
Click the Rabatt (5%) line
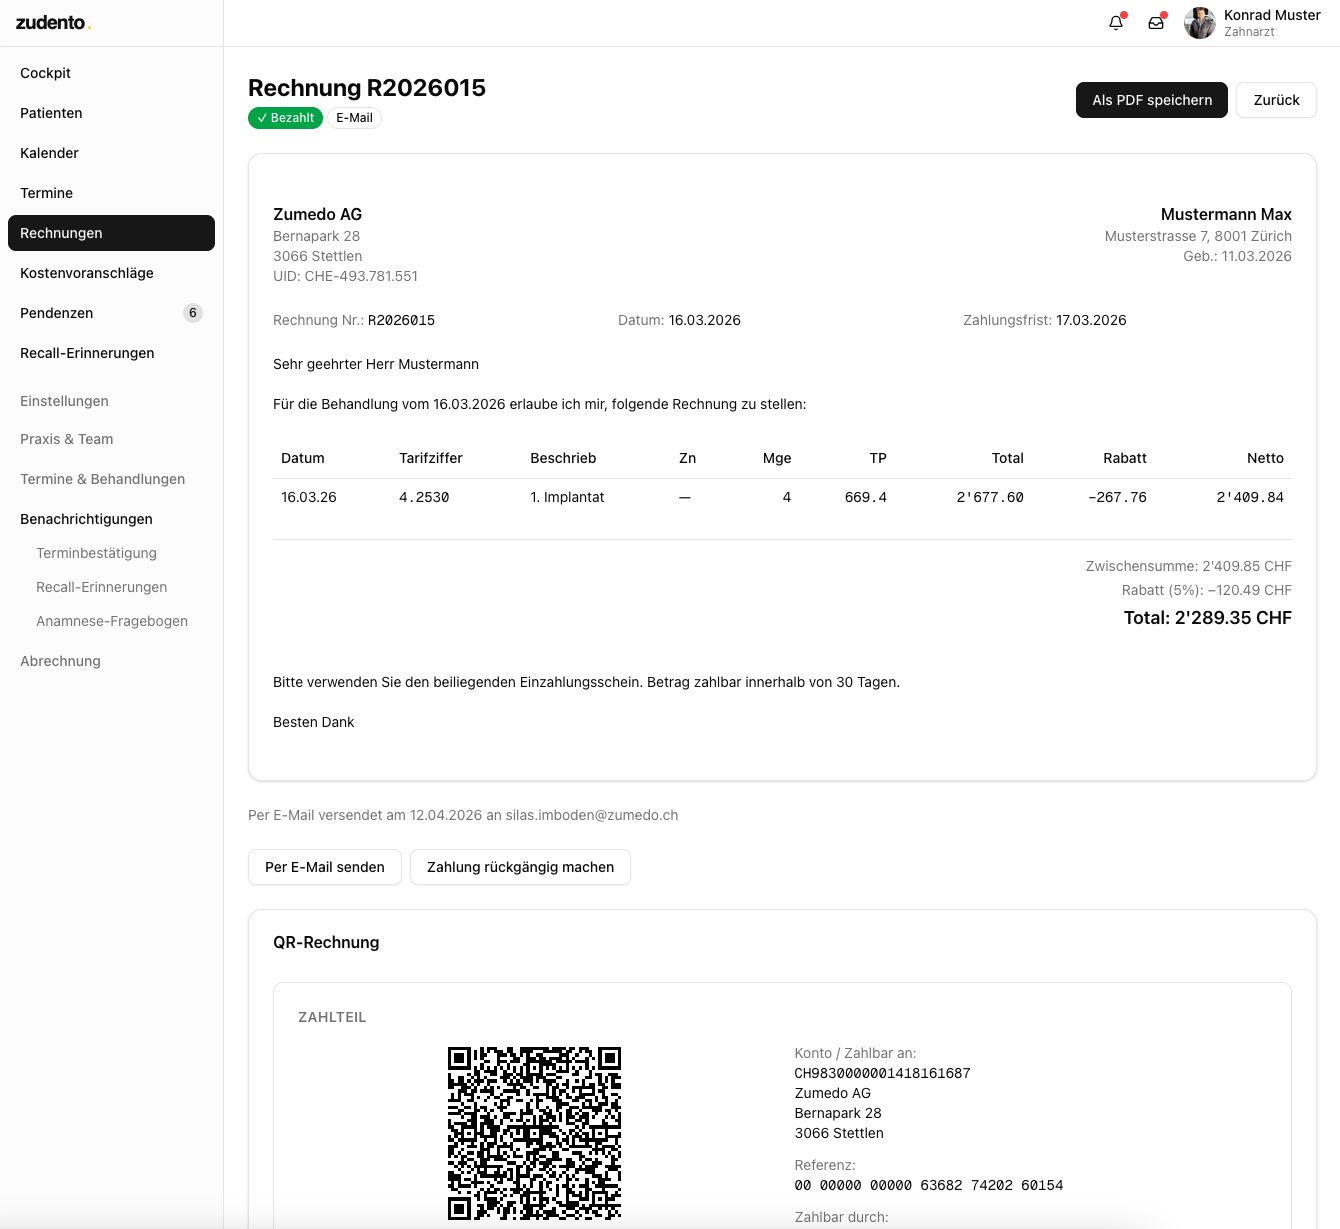tap(1206, 590)
